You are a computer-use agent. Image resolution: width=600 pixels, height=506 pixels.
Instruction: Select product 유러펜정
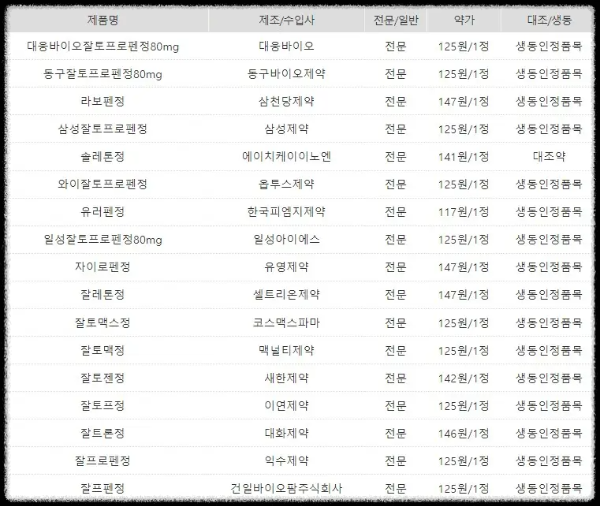tap(103, 212)
